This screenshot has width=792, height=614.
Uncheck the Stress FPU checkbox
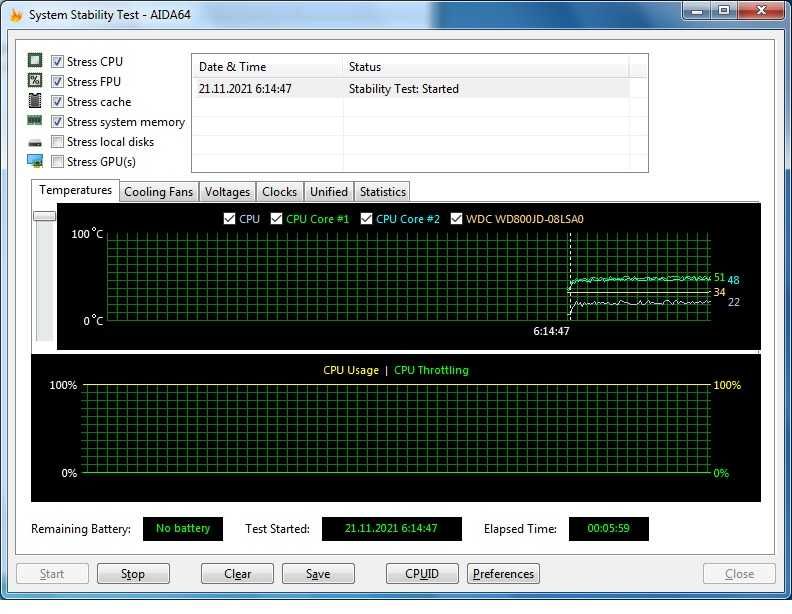(x=58, y=81)
